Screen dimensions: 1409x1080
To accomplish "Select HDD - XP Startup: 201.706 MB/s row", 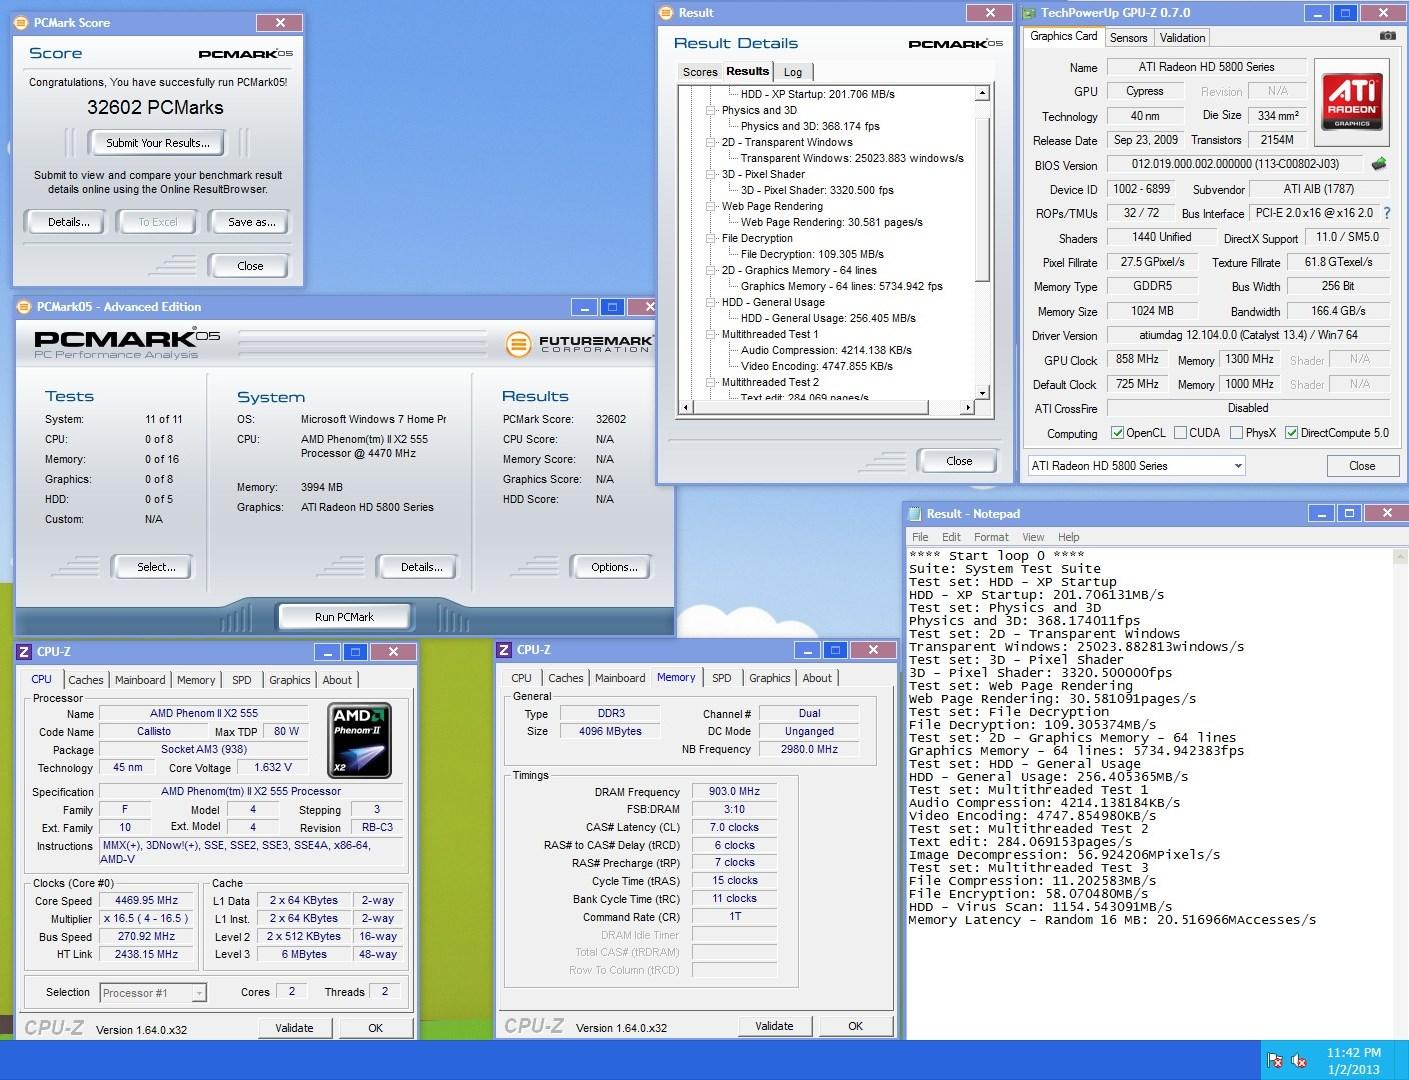I will (x=818, y=94).
